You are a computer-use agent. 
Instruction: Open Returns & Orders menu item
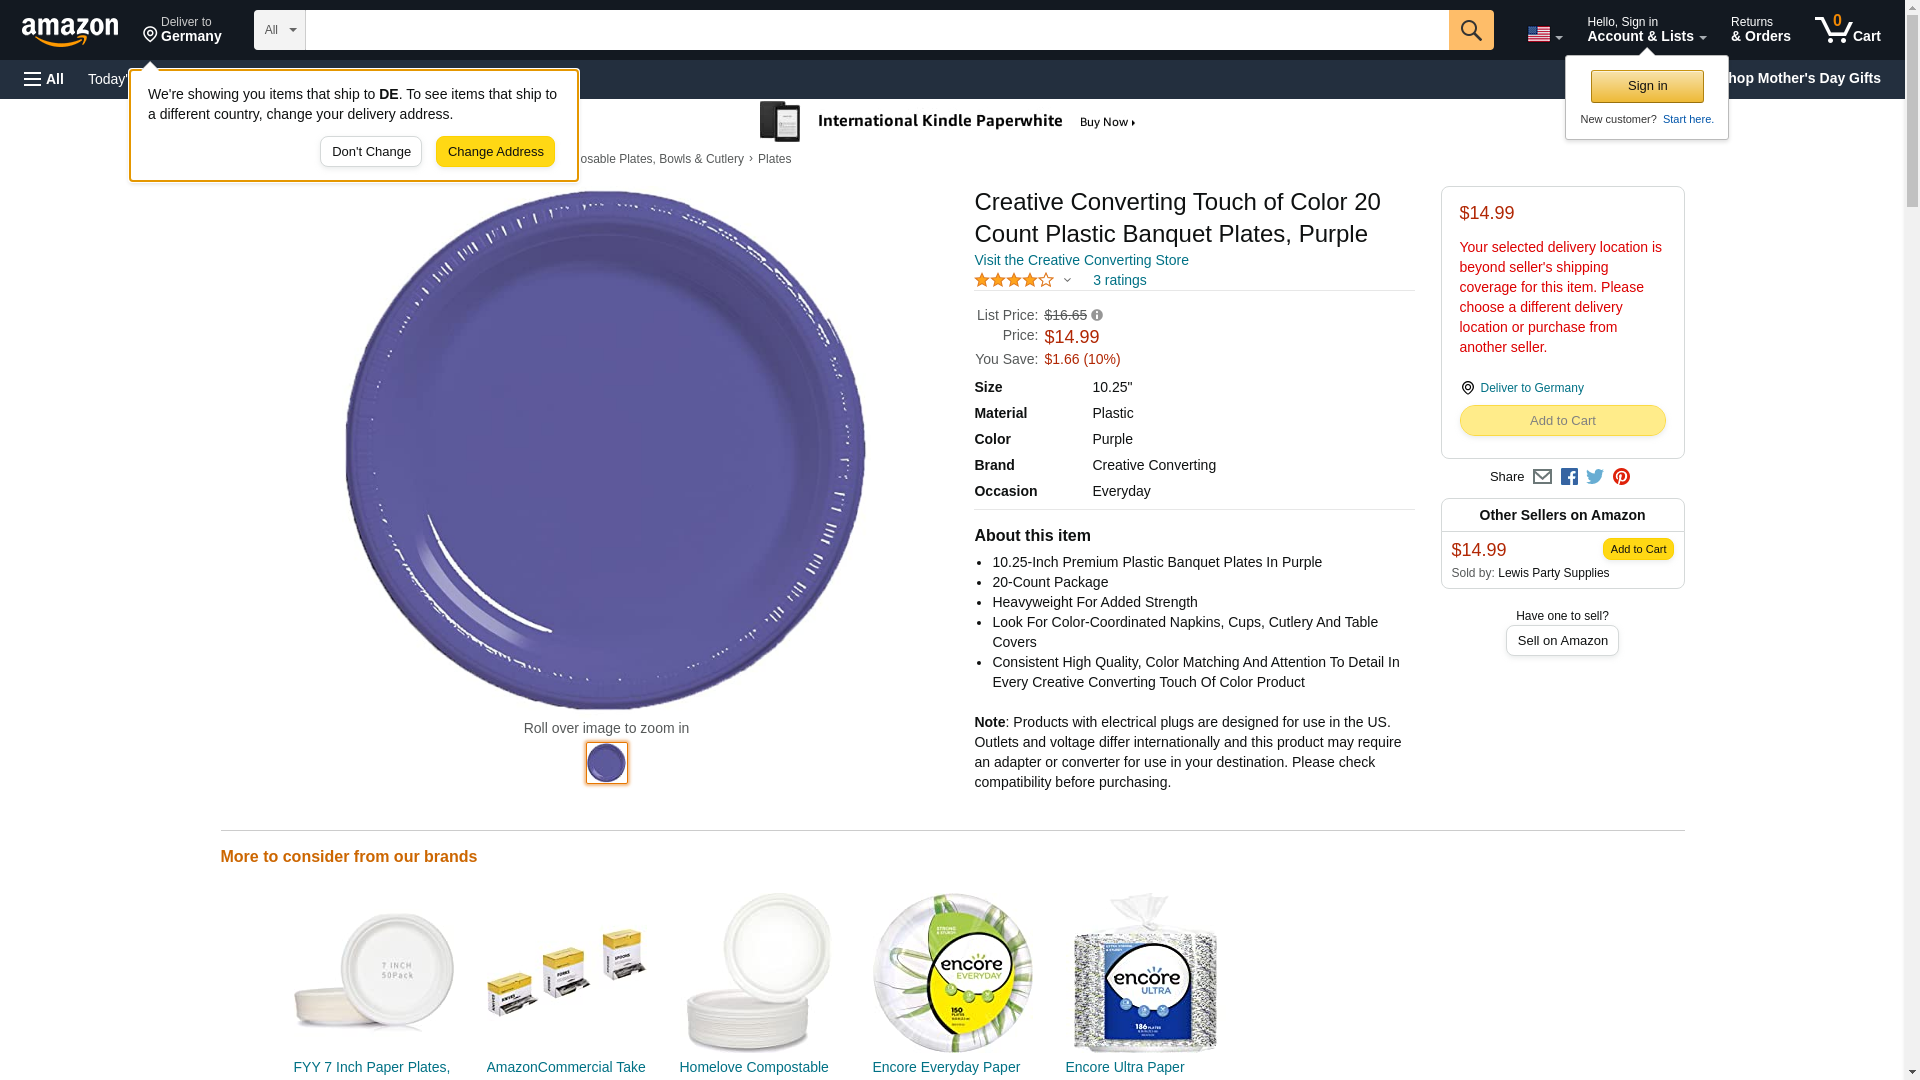pyautogui.click(x=1760, y=30)
